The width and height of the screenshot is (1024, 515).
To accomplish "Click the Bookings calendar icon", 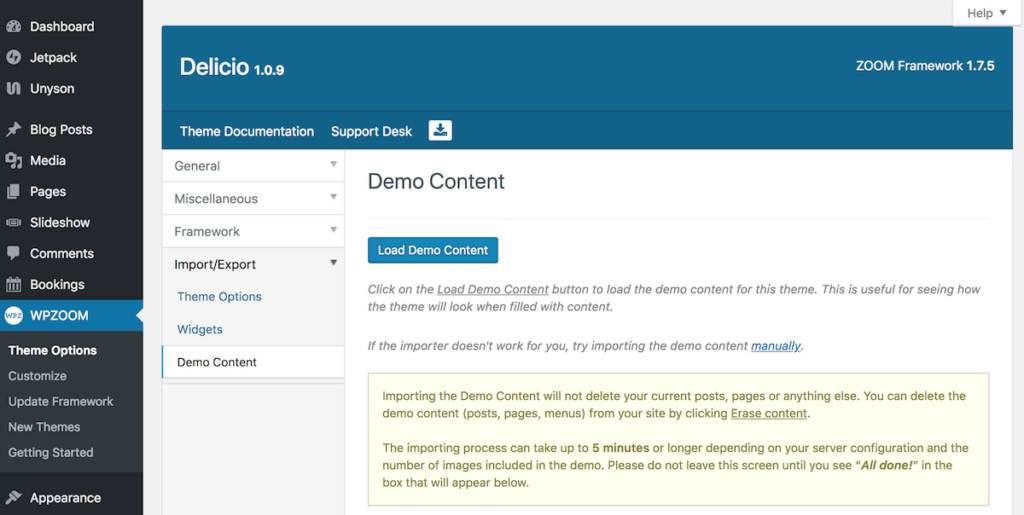I will [13, 285].
